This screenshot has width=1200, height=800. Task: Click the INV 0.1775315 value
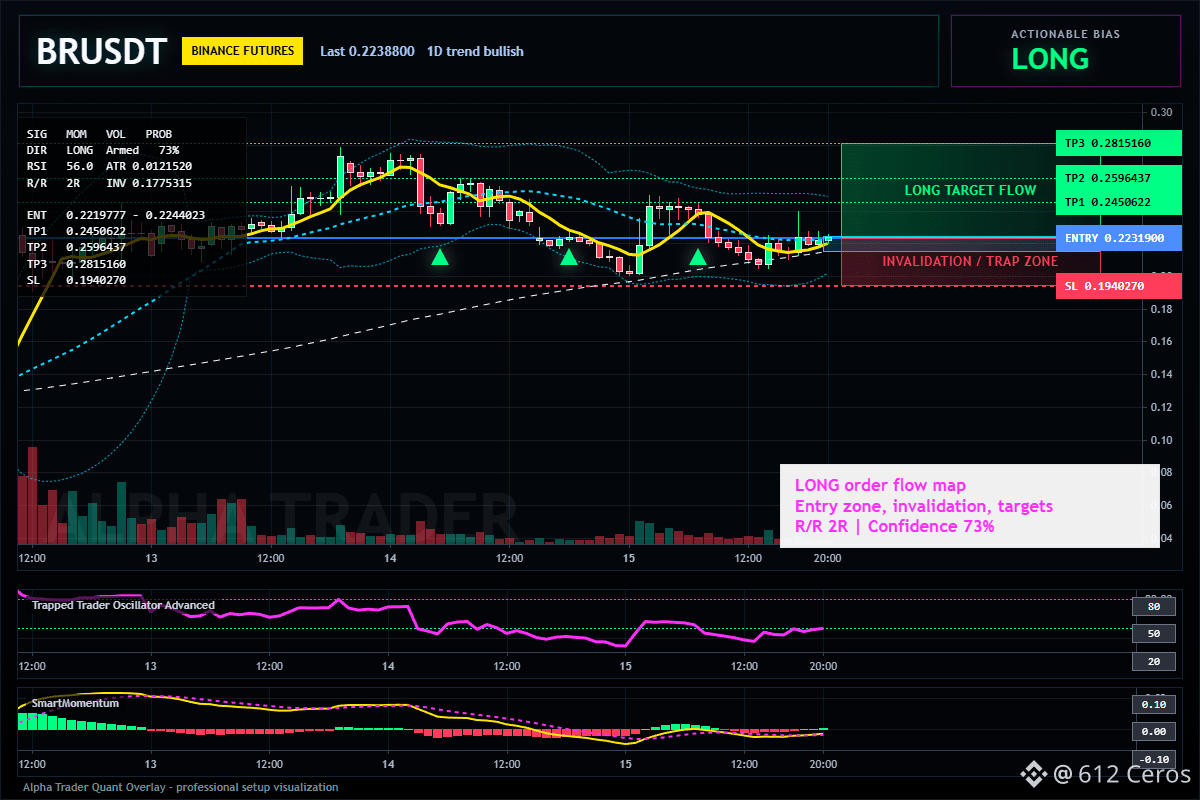pyautogui.click(x=149, y=183)
